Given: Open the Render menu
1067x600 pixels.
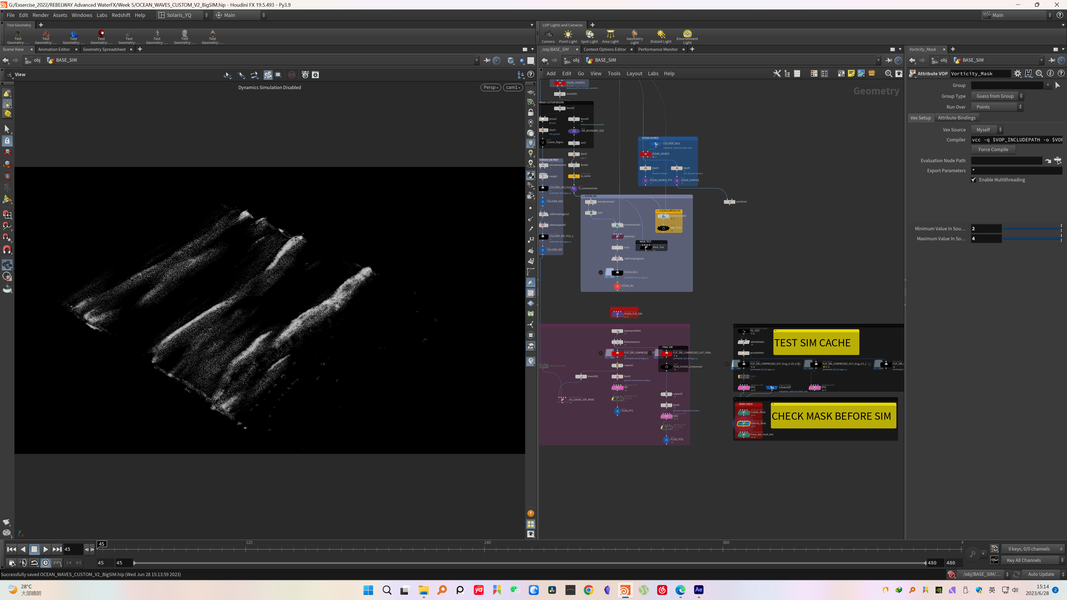Looking at the screenshot, I should coord(40,15).
